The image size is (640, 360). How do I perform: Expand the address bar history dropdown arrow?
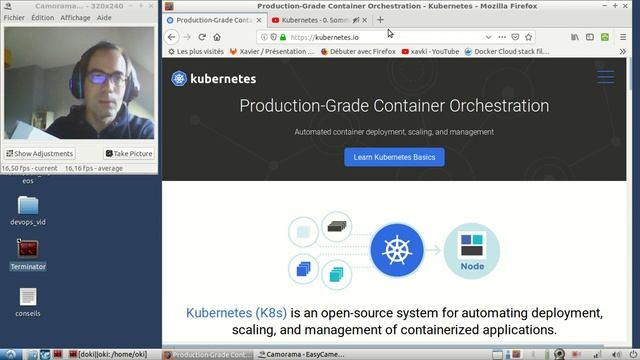point(488,37)
